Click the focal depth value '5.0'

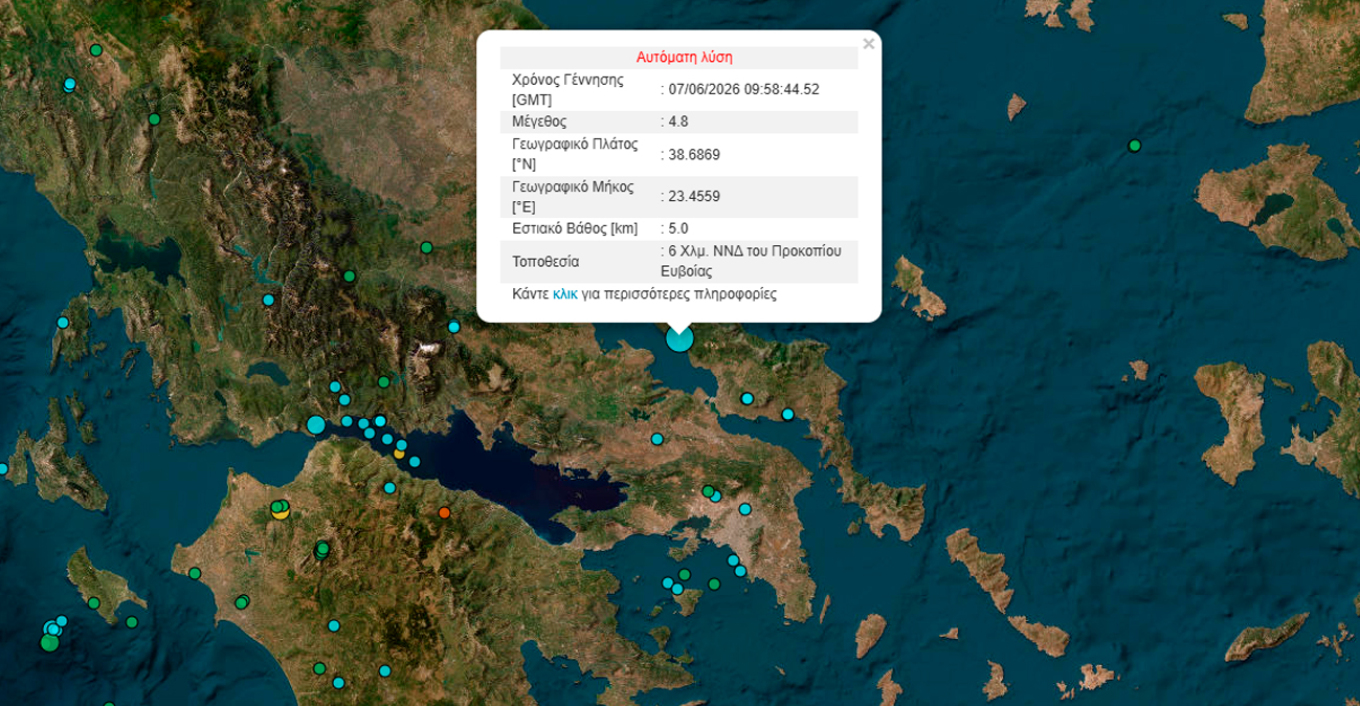click(678, 229)
